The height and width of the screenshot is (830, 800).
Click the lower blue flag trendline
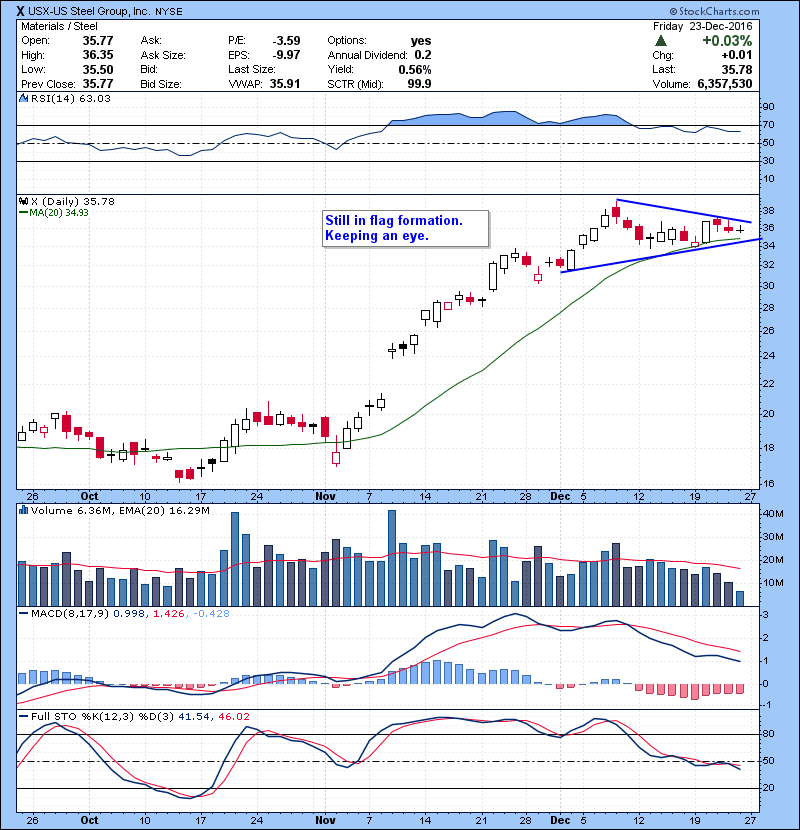pyautogui.click(x=650, y=257)
